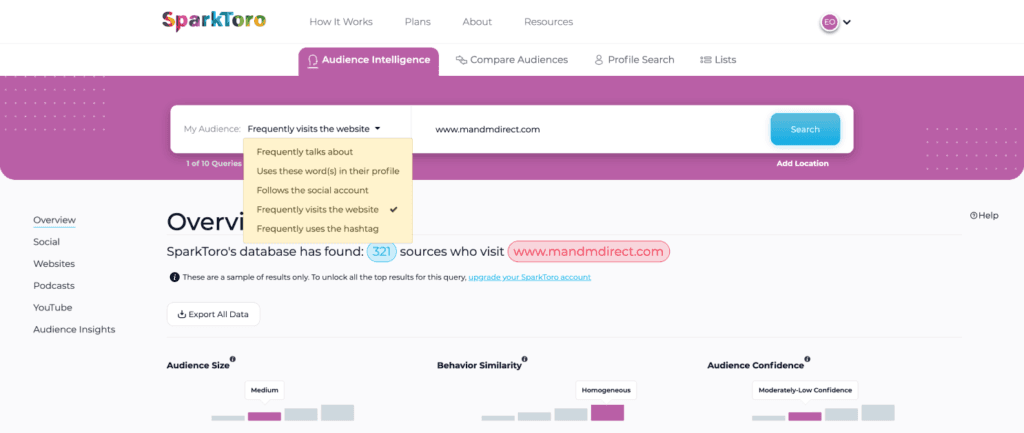Image resolution: width=1024 pixels, height=433 pixels.
Task: Open the Podcasts sidebar section
Action: pyautogui.click(x=54, y=285)
